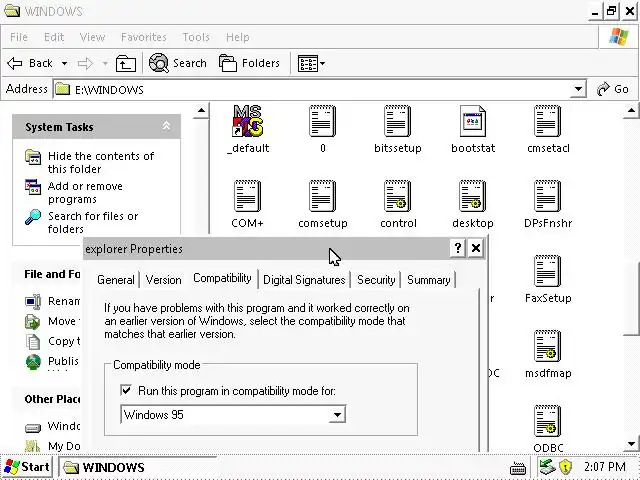
Task: Open the Windows drive icon in Other Places
Action: pyautogui.click(x=33, y=427)
